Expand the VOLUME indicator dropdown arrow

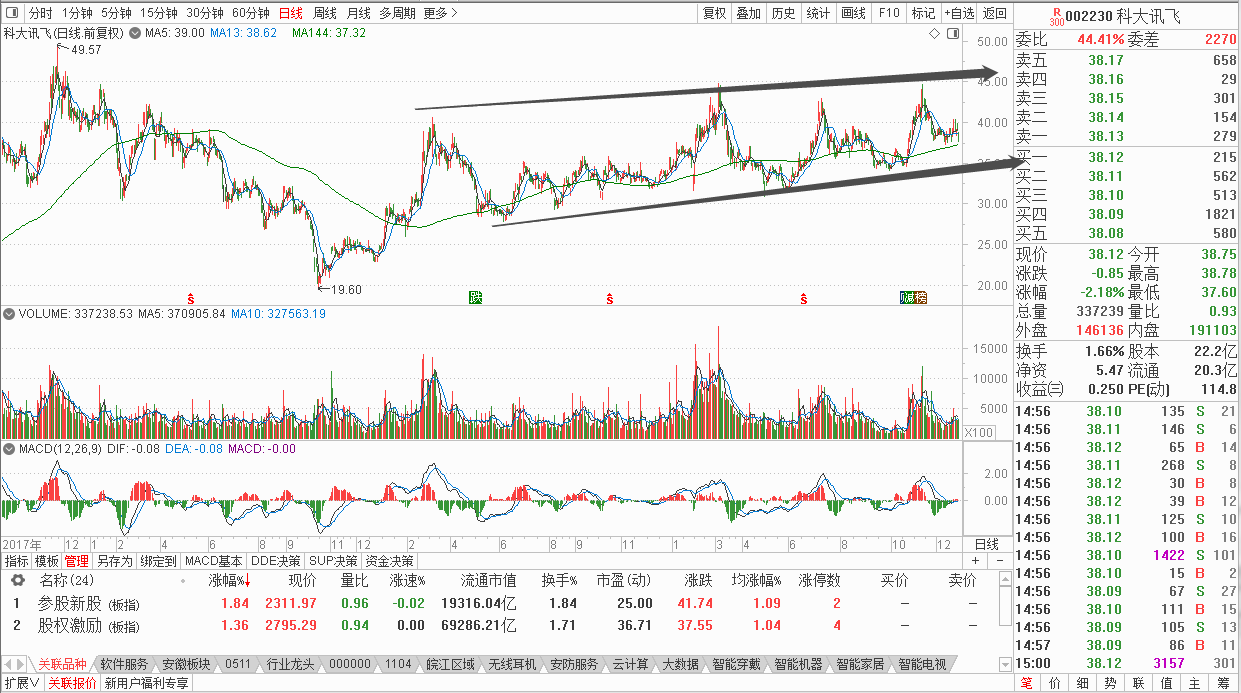(x=9, y=314)
